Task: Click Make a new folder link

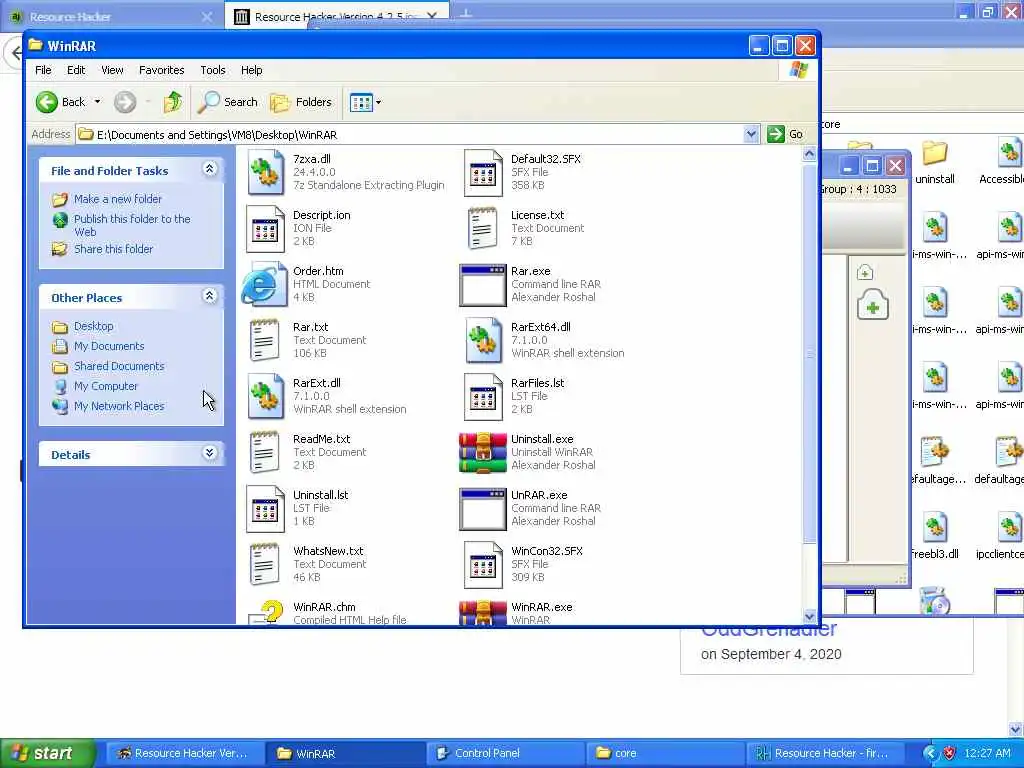Action: point(118,199)
